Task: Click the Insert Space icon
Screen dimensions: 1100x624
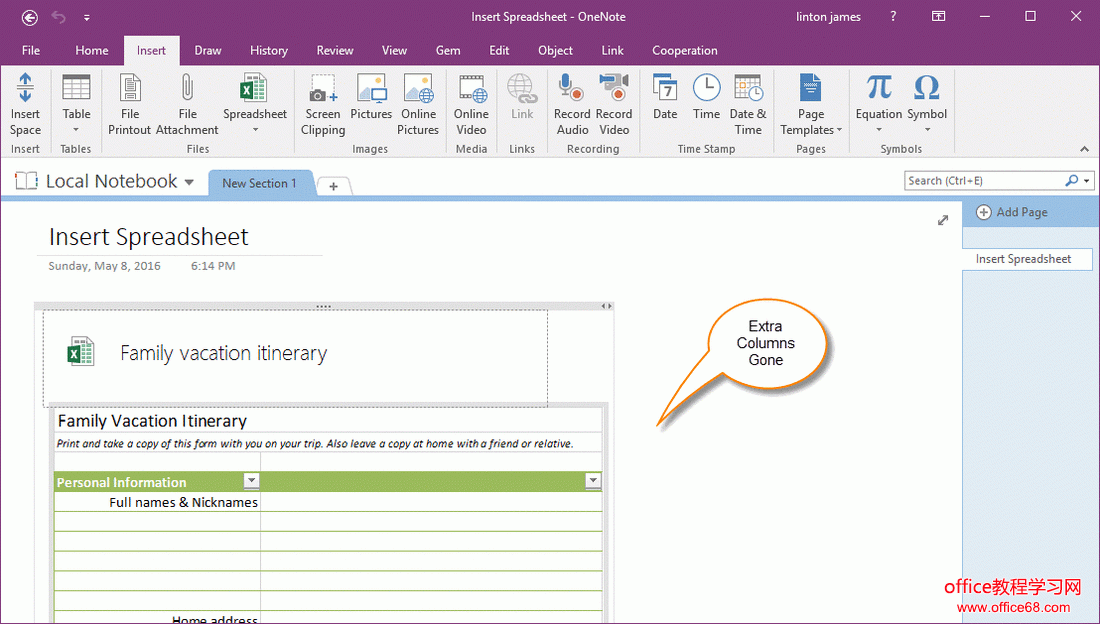Action: [x=25, y=88]
